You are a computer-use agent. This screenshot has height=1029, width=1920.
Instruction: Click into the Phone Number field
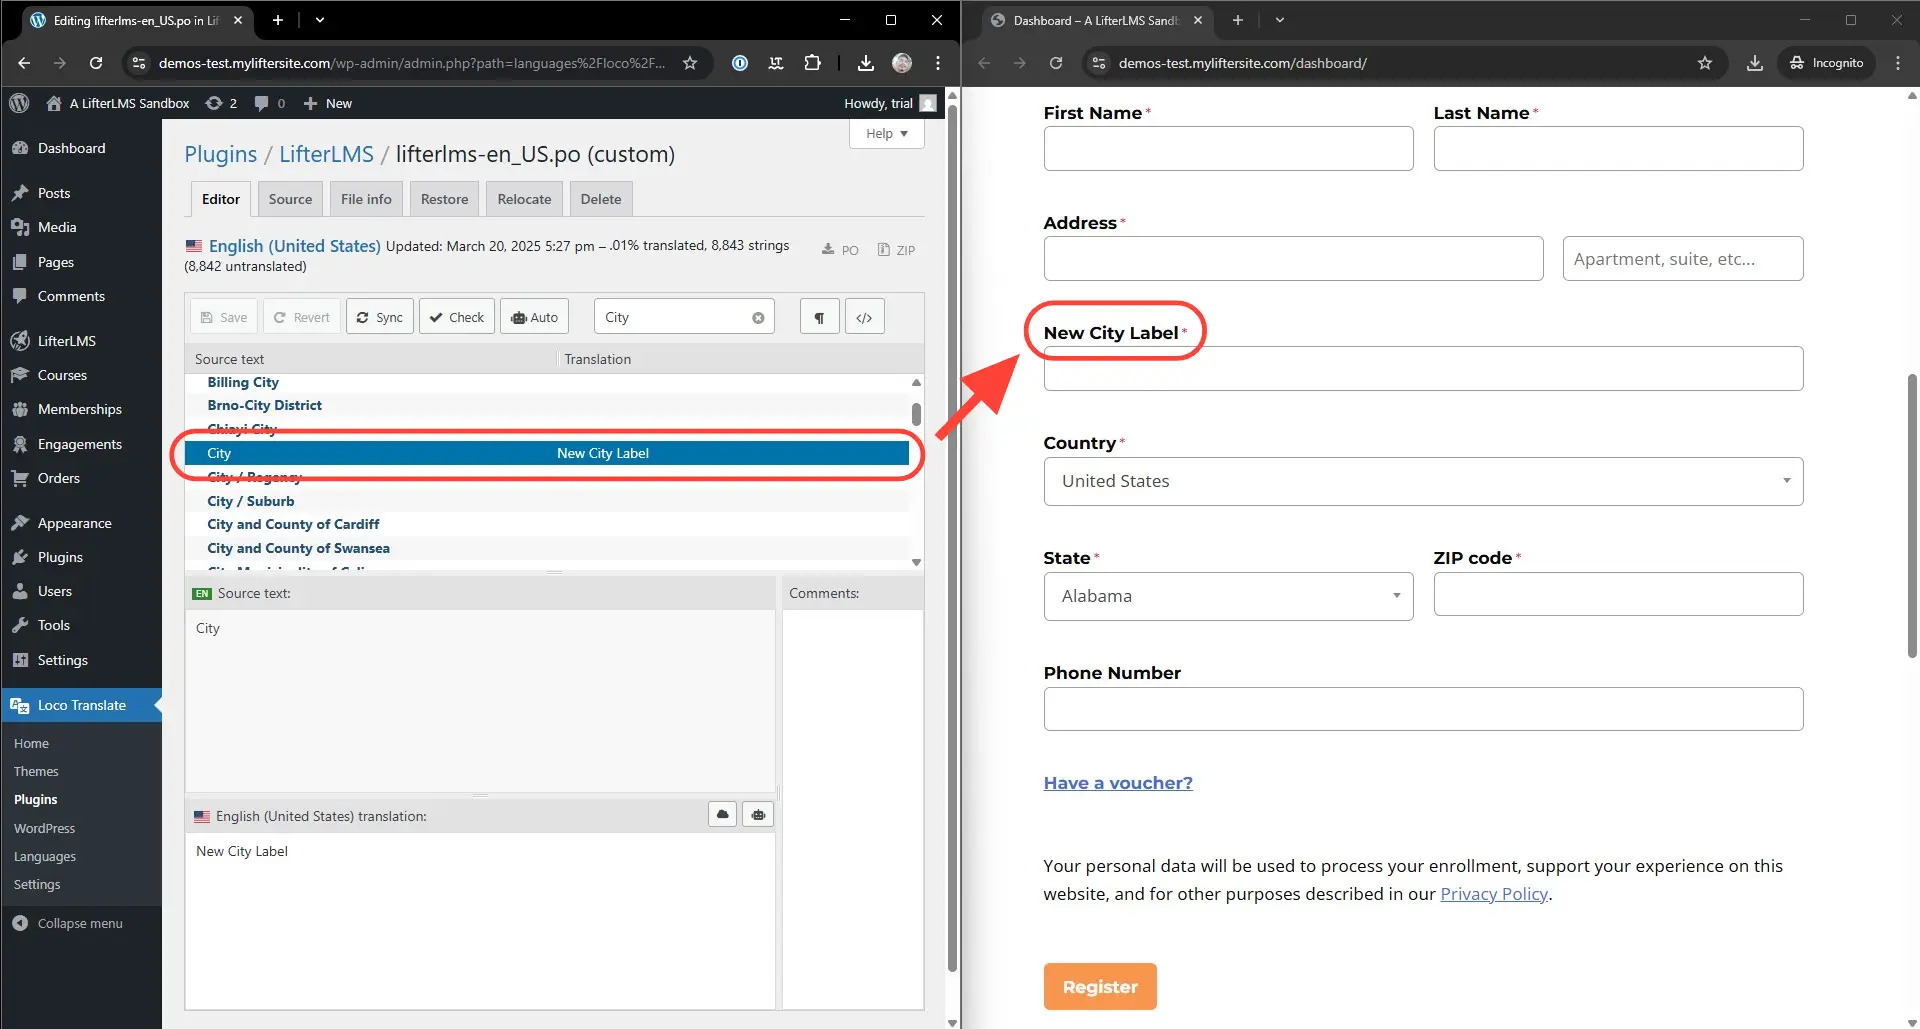tap(1422, 709)
